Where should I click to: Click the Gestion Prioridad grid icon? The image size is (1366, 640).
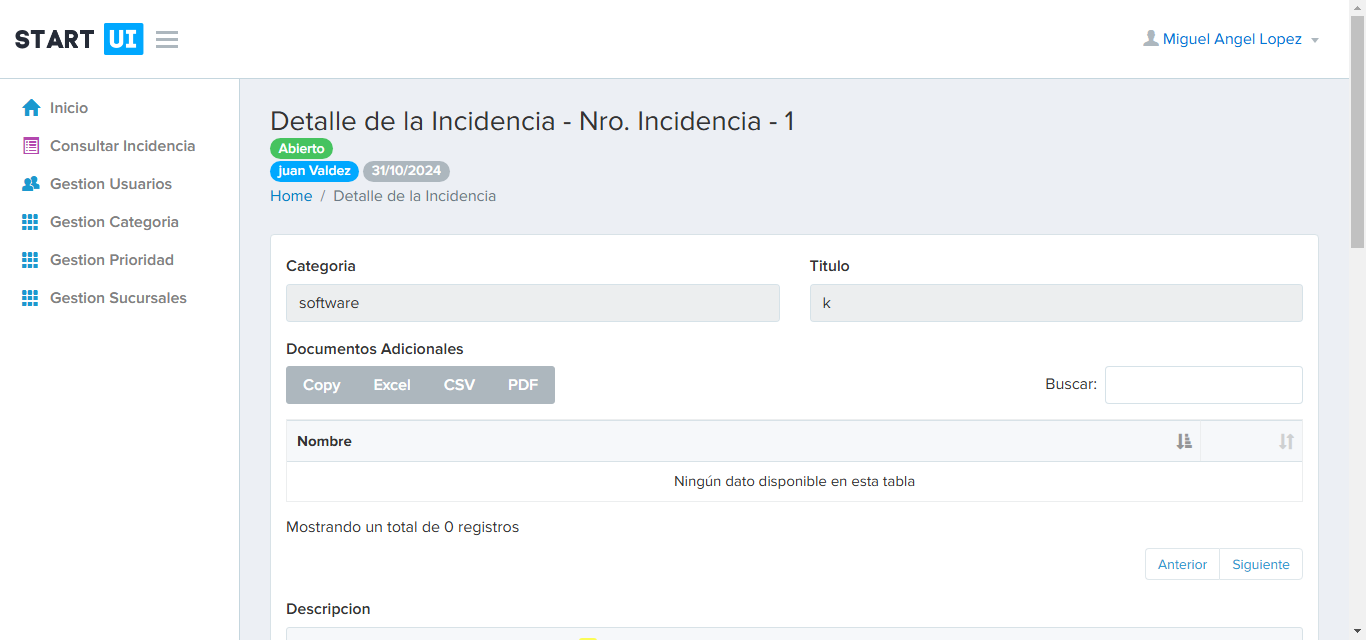point(31,260)
